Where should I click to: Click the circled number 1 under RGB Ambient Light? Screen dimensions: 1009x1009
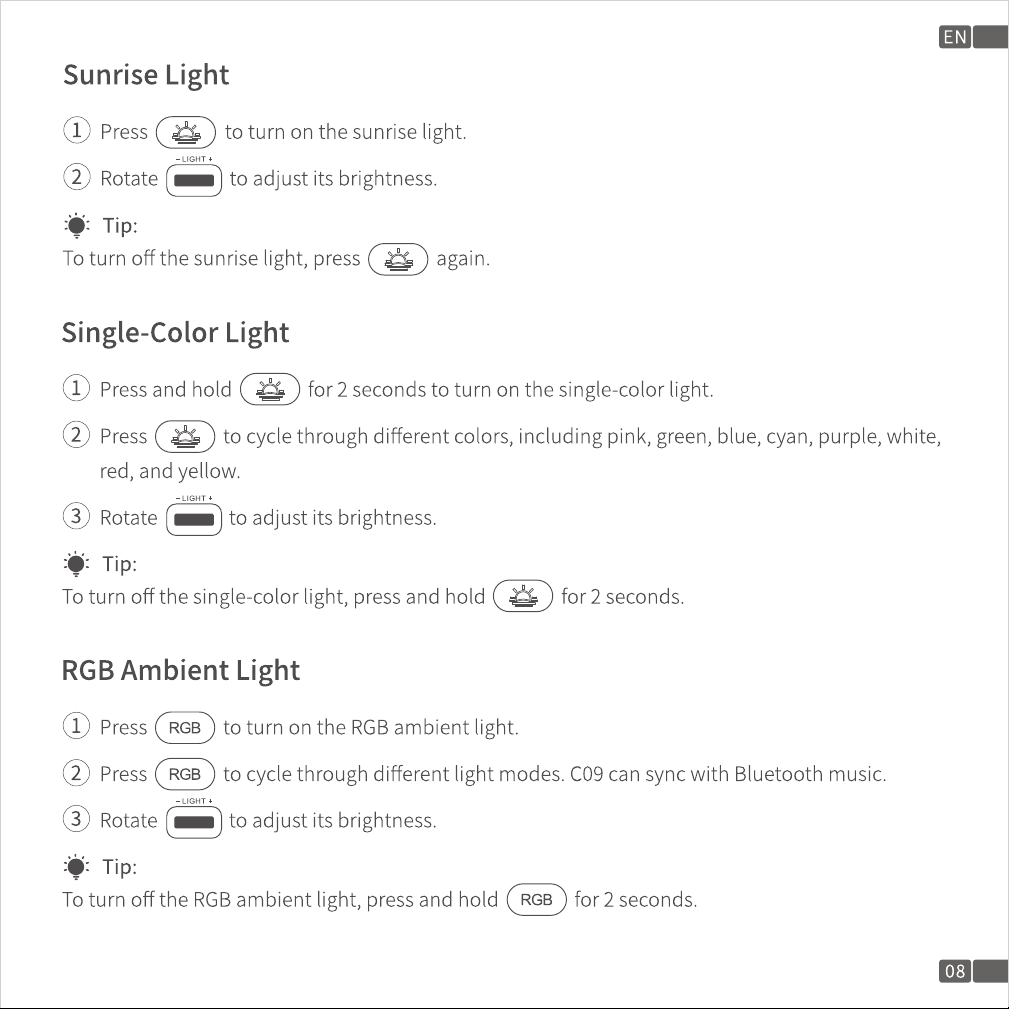pyautogui.click(x=77, y=726)
